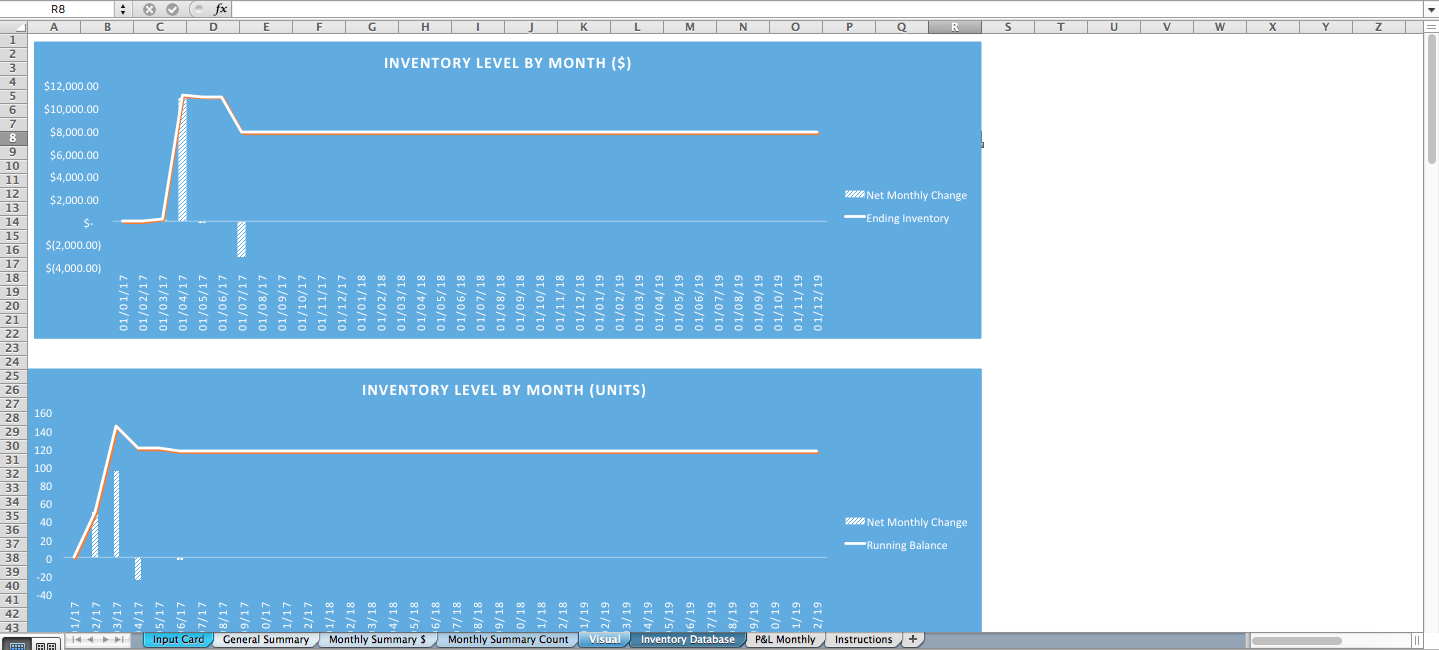Click inside the formula bar input

click(x=825, y=9)
